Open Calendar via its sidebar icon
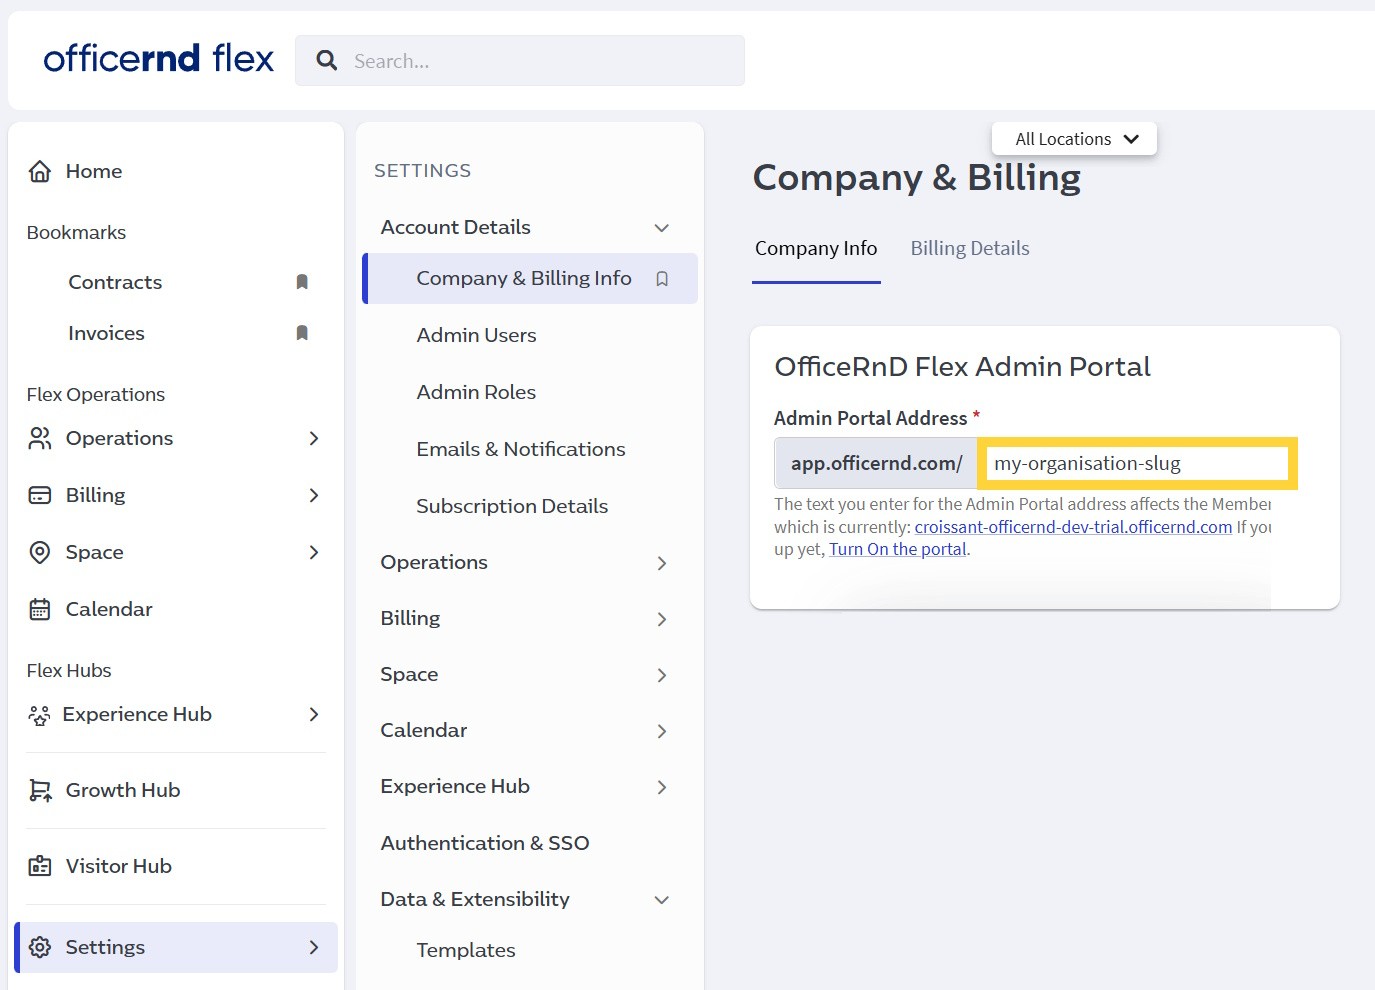Screen dimensions: 1375x990 (39, 608)
